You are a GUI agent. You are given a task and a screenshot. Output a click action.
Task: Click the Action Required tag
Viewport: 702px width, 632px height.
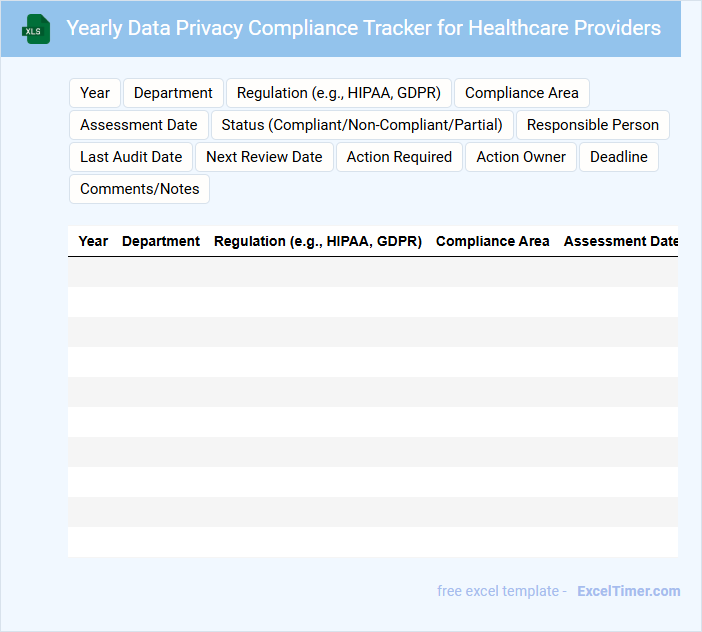(x=399, y=157)
